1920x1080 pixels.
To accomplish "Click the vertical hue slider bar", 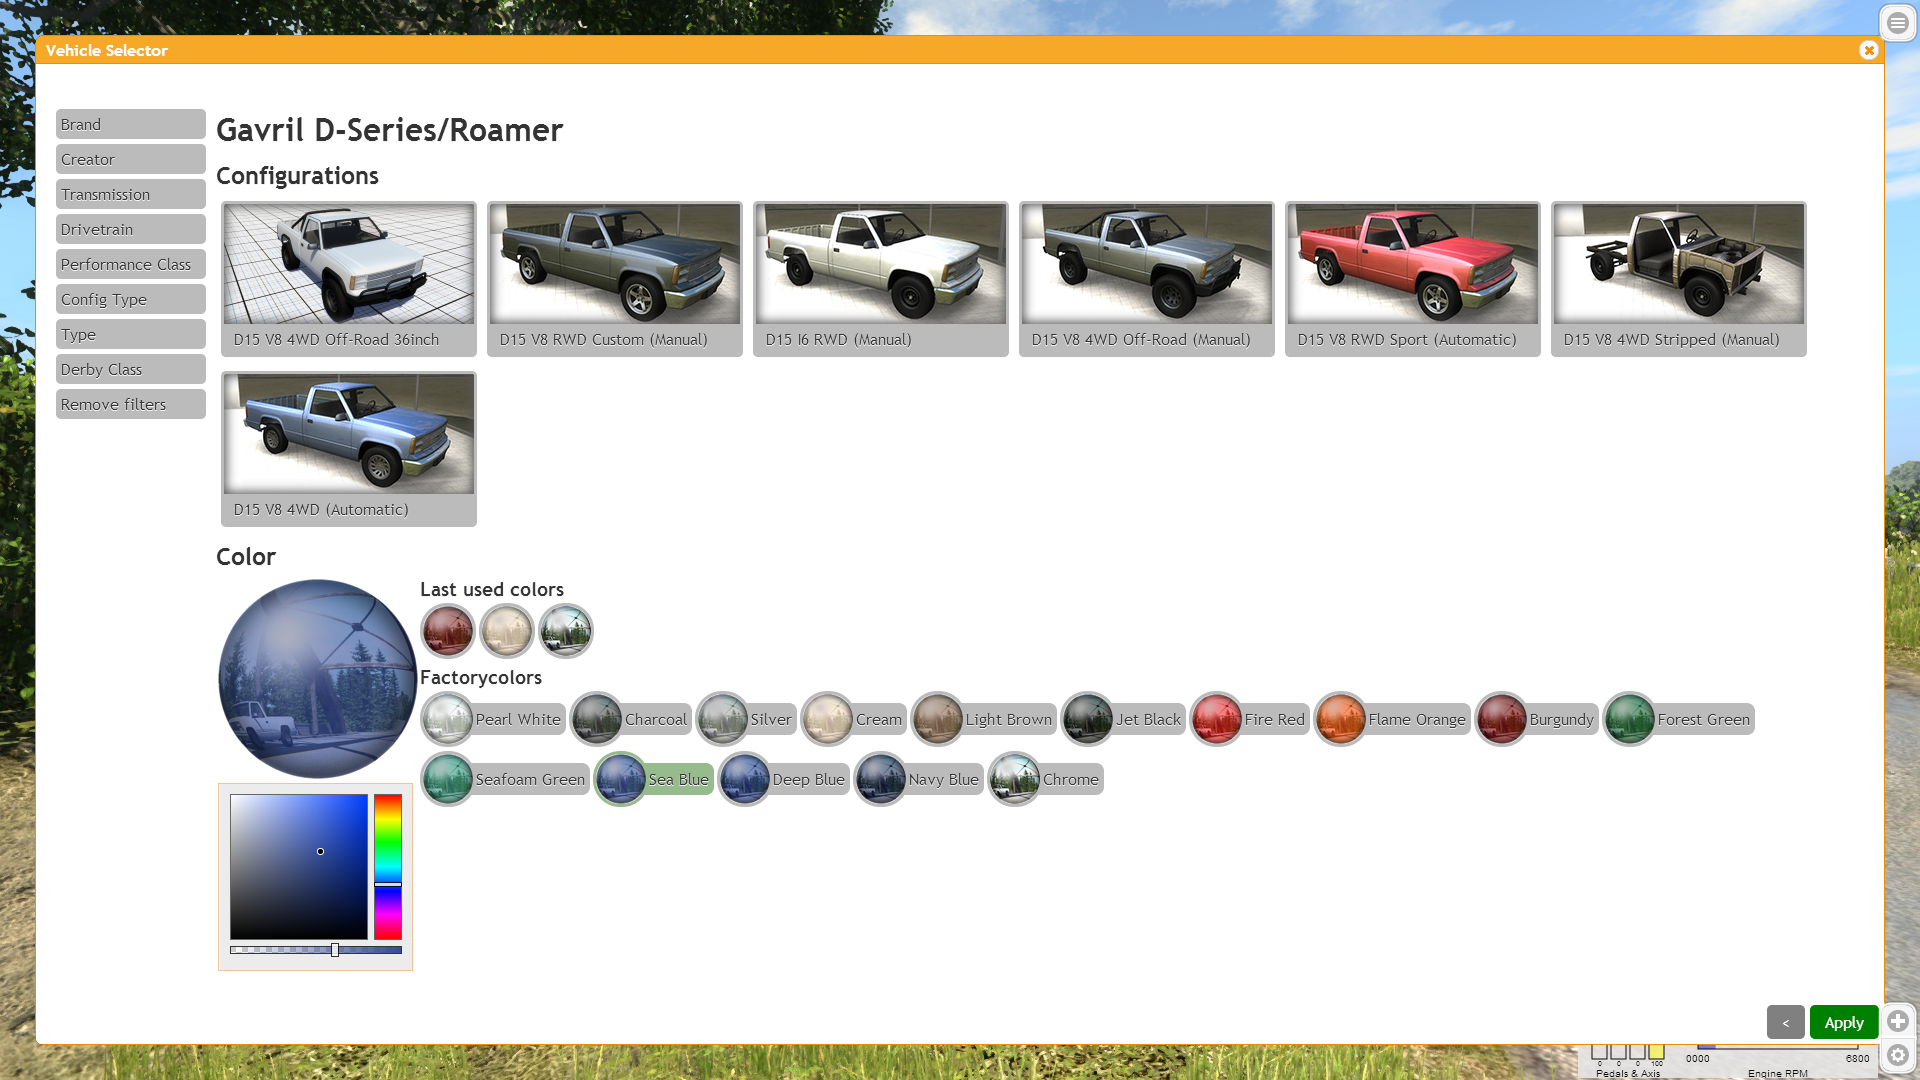I will pos(388,867).
